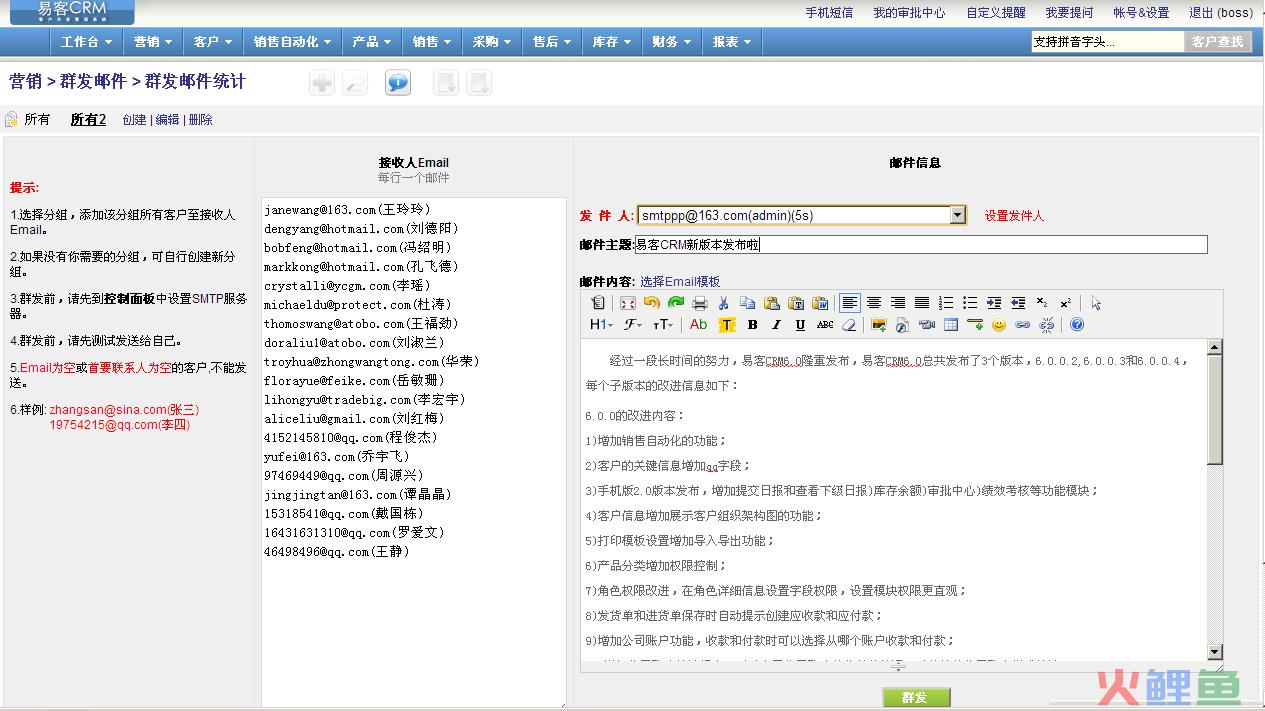
Task: Open the 库存 menu
Action: (x=612, y=42)
